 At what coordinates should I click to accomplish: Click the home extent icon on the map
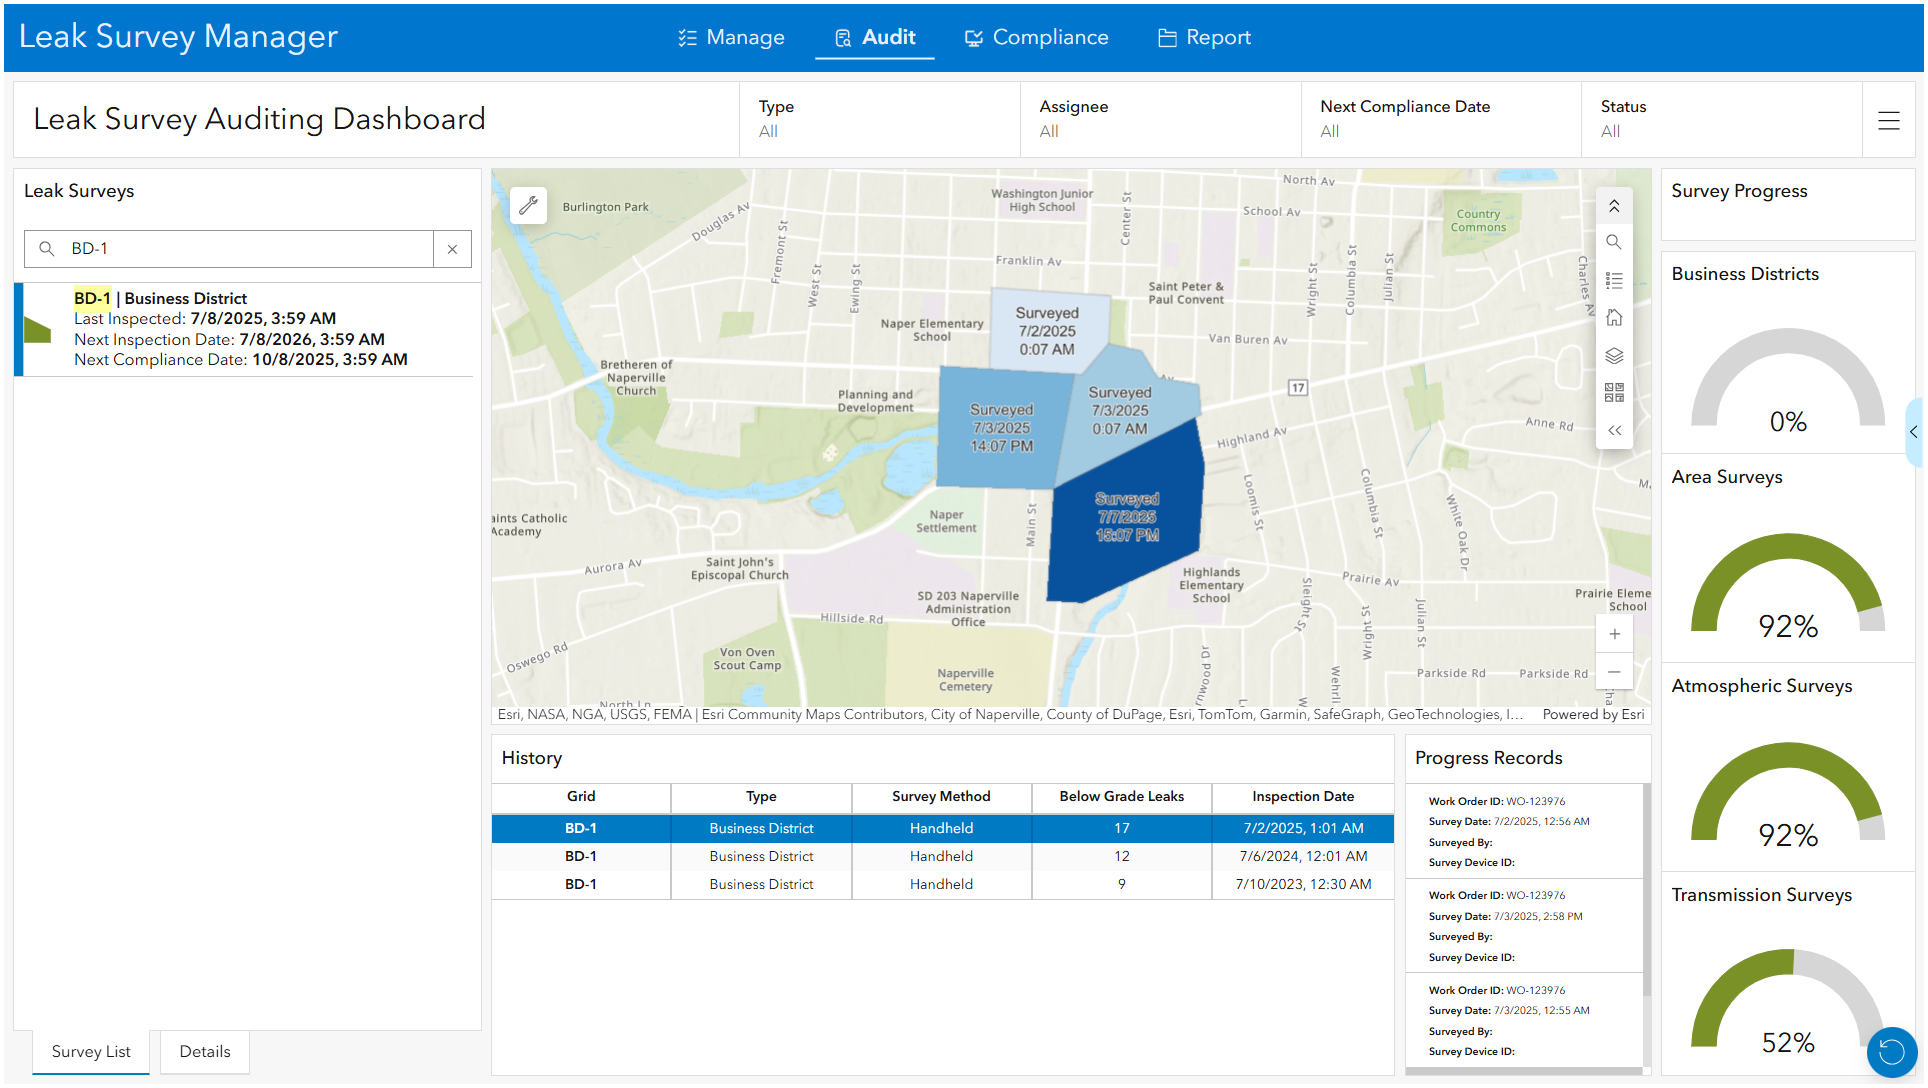pyautogui.click(x=1614, y=317)
